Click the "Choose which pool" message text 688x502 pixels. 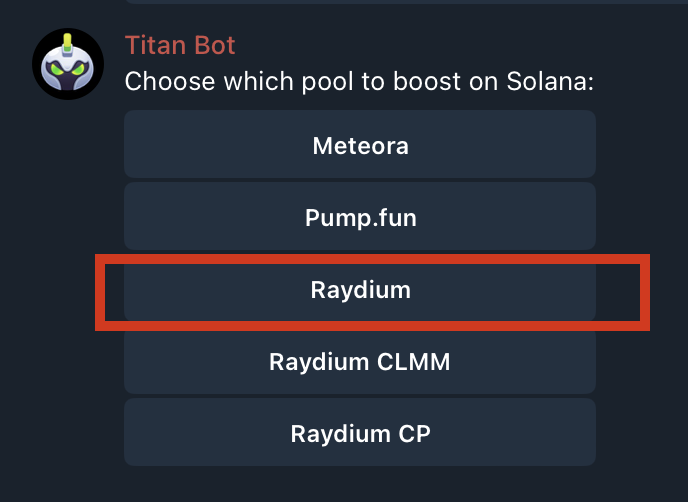(x=359, y=81)
